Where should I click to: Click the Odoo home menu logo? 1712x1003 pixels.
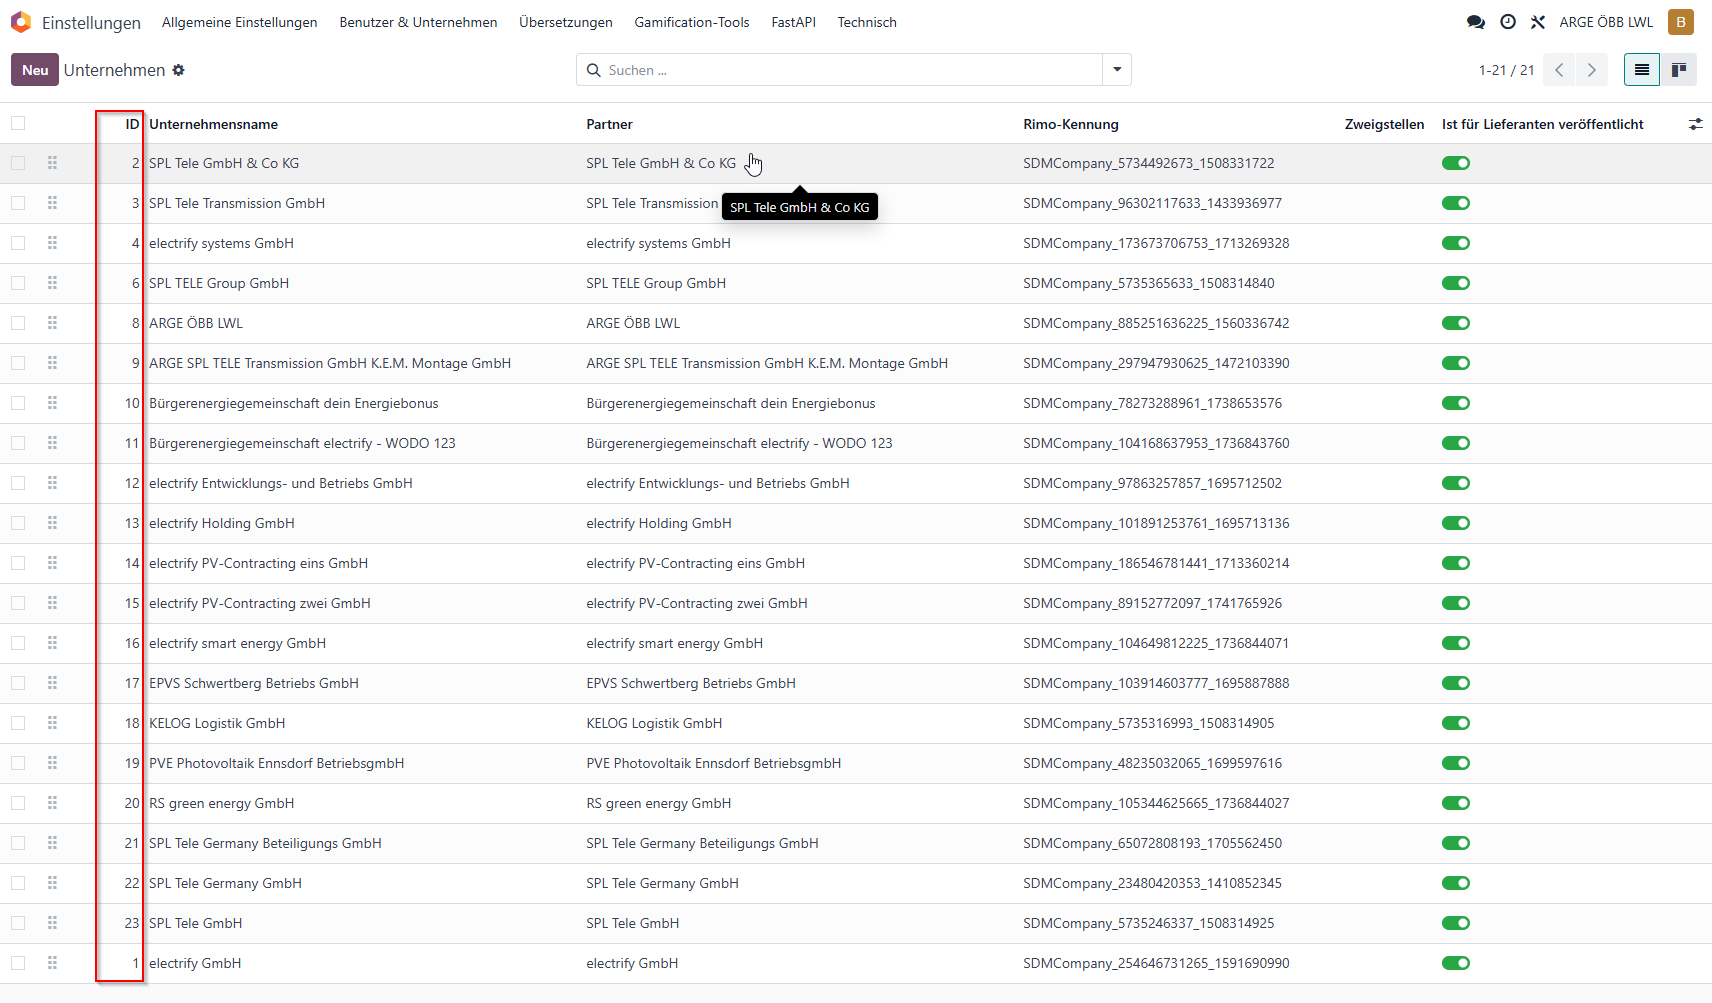coord(21,22)
